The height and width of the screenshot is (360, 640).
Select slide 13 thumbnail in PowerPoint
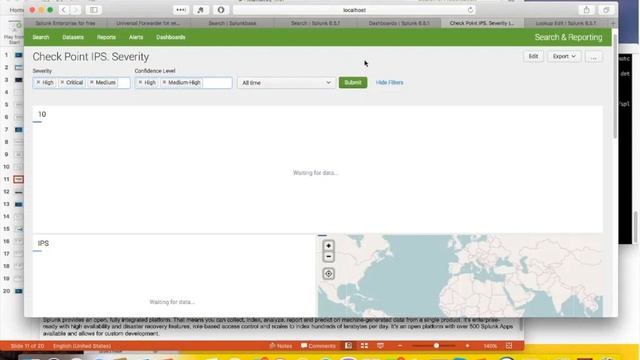point(18,204)
